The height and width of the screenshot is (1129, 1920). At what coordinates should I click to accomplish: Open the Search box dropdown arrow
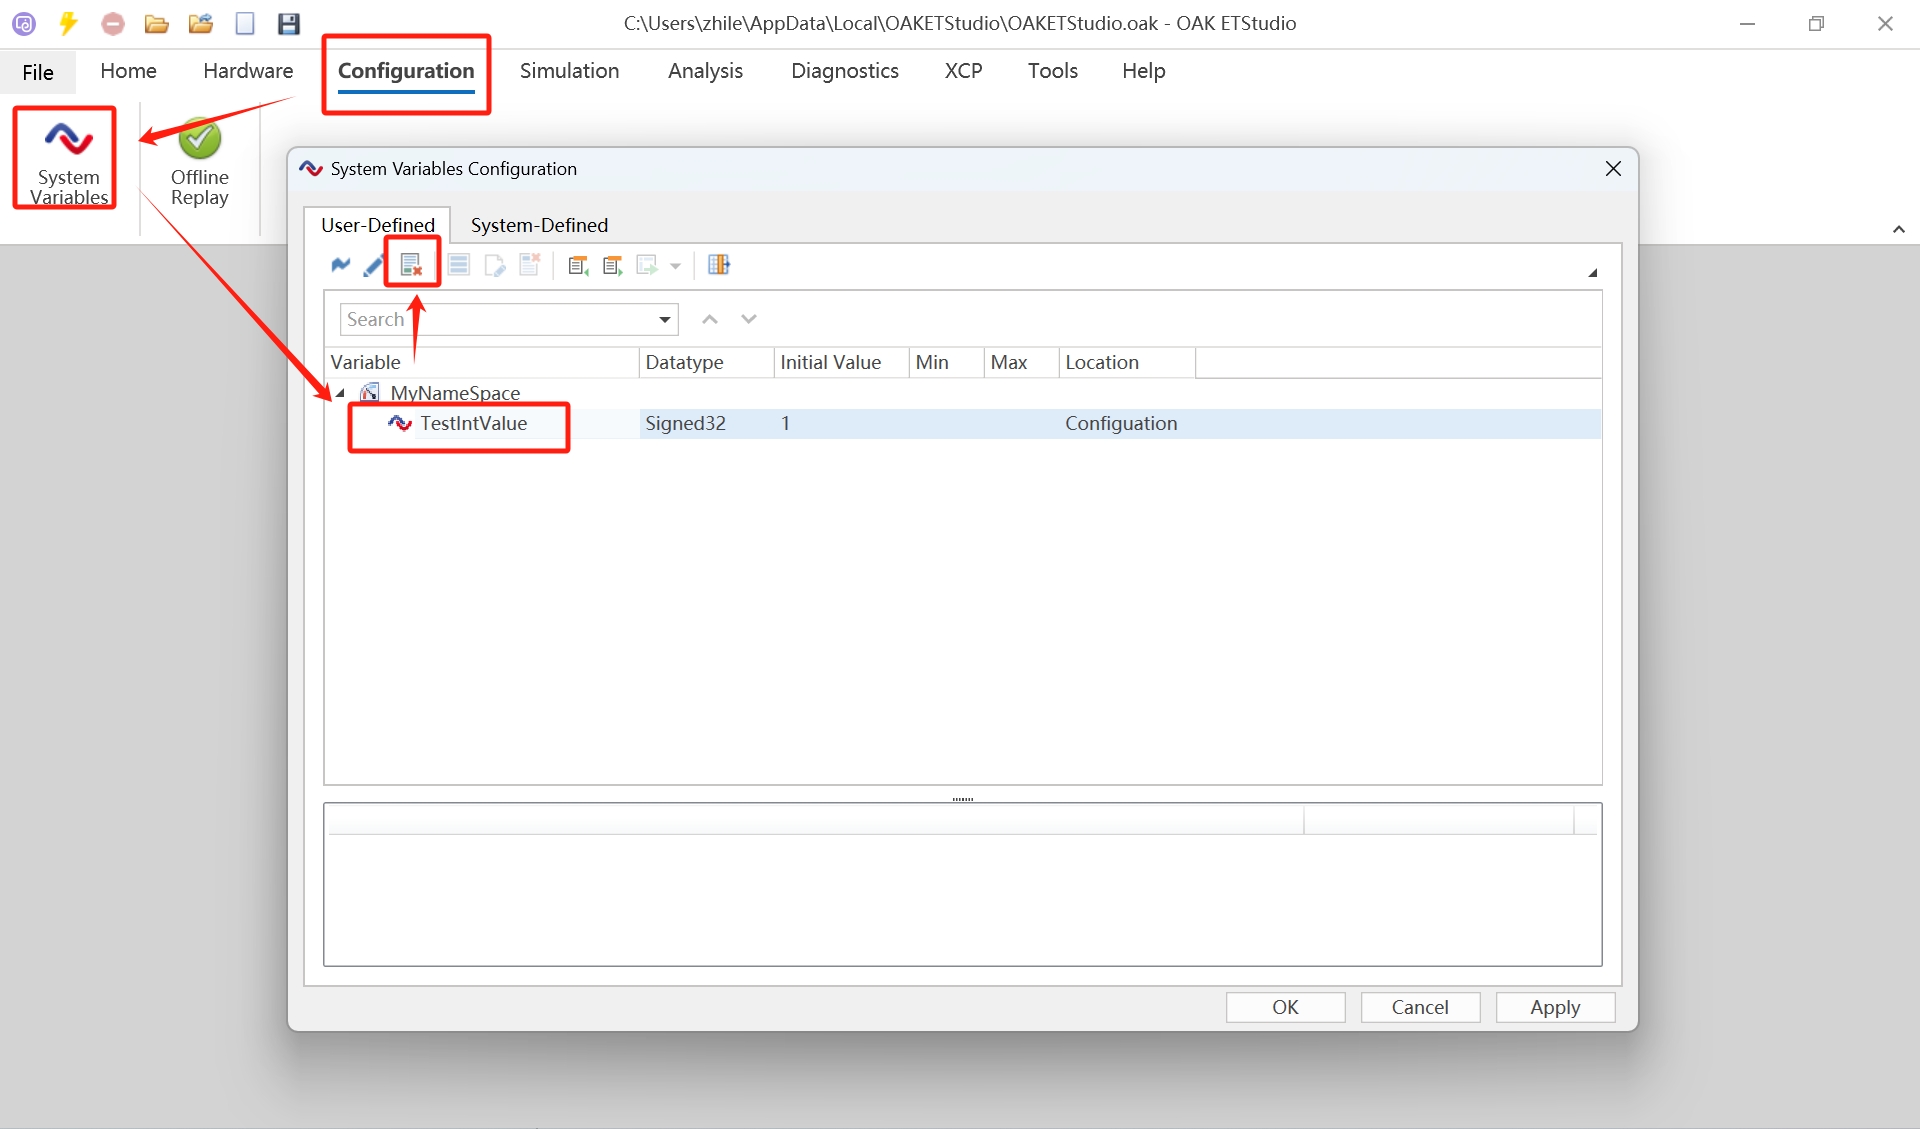[664, 320]
